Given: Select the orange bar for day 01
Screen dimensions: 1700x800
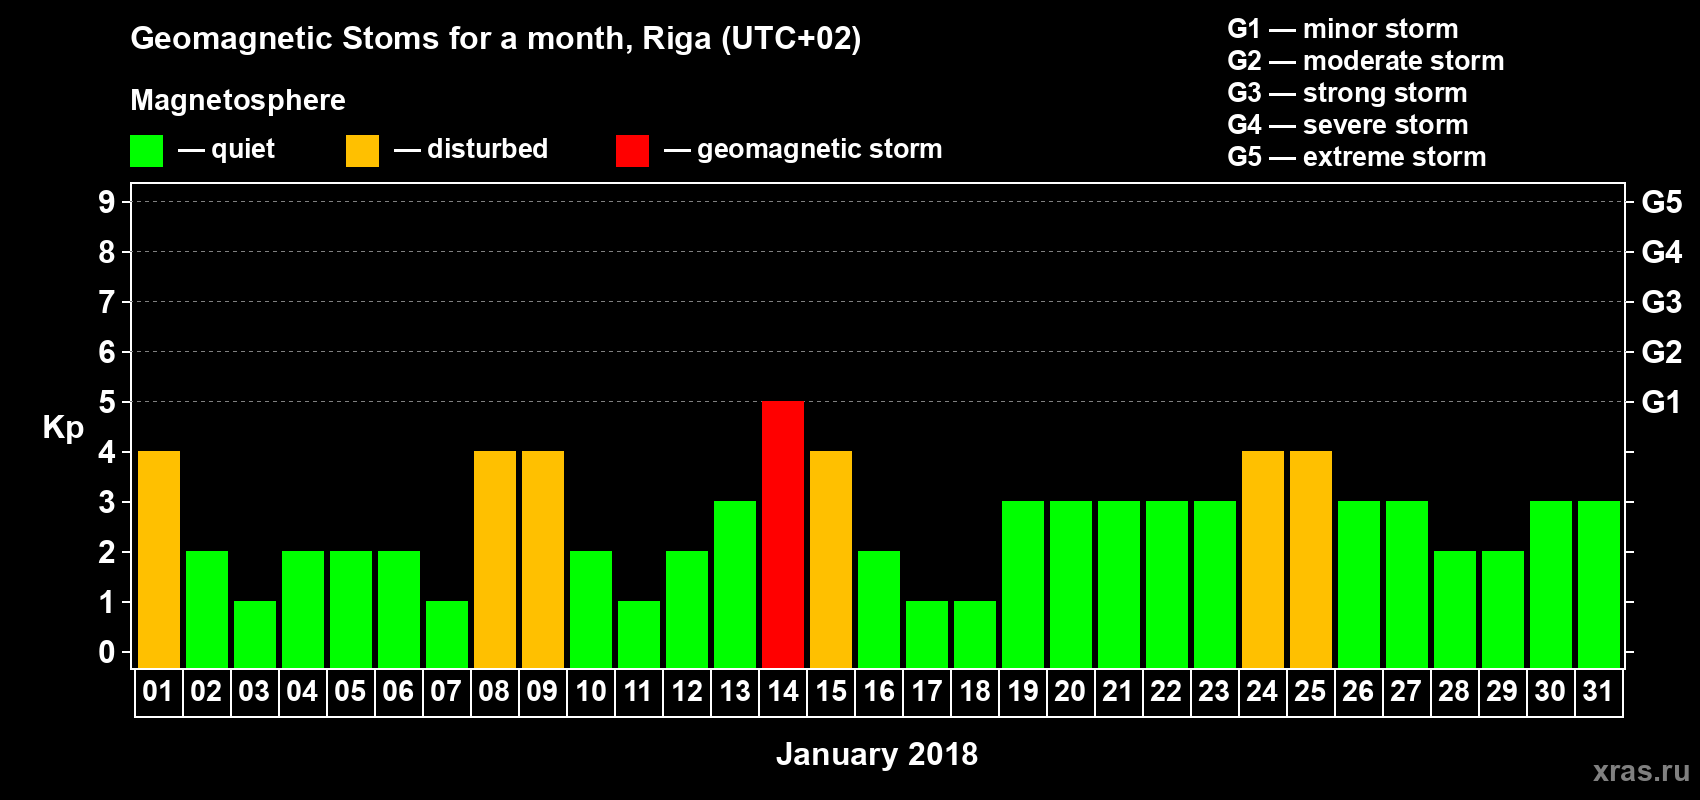Looking at the screenshot, I should click(159, 559).
